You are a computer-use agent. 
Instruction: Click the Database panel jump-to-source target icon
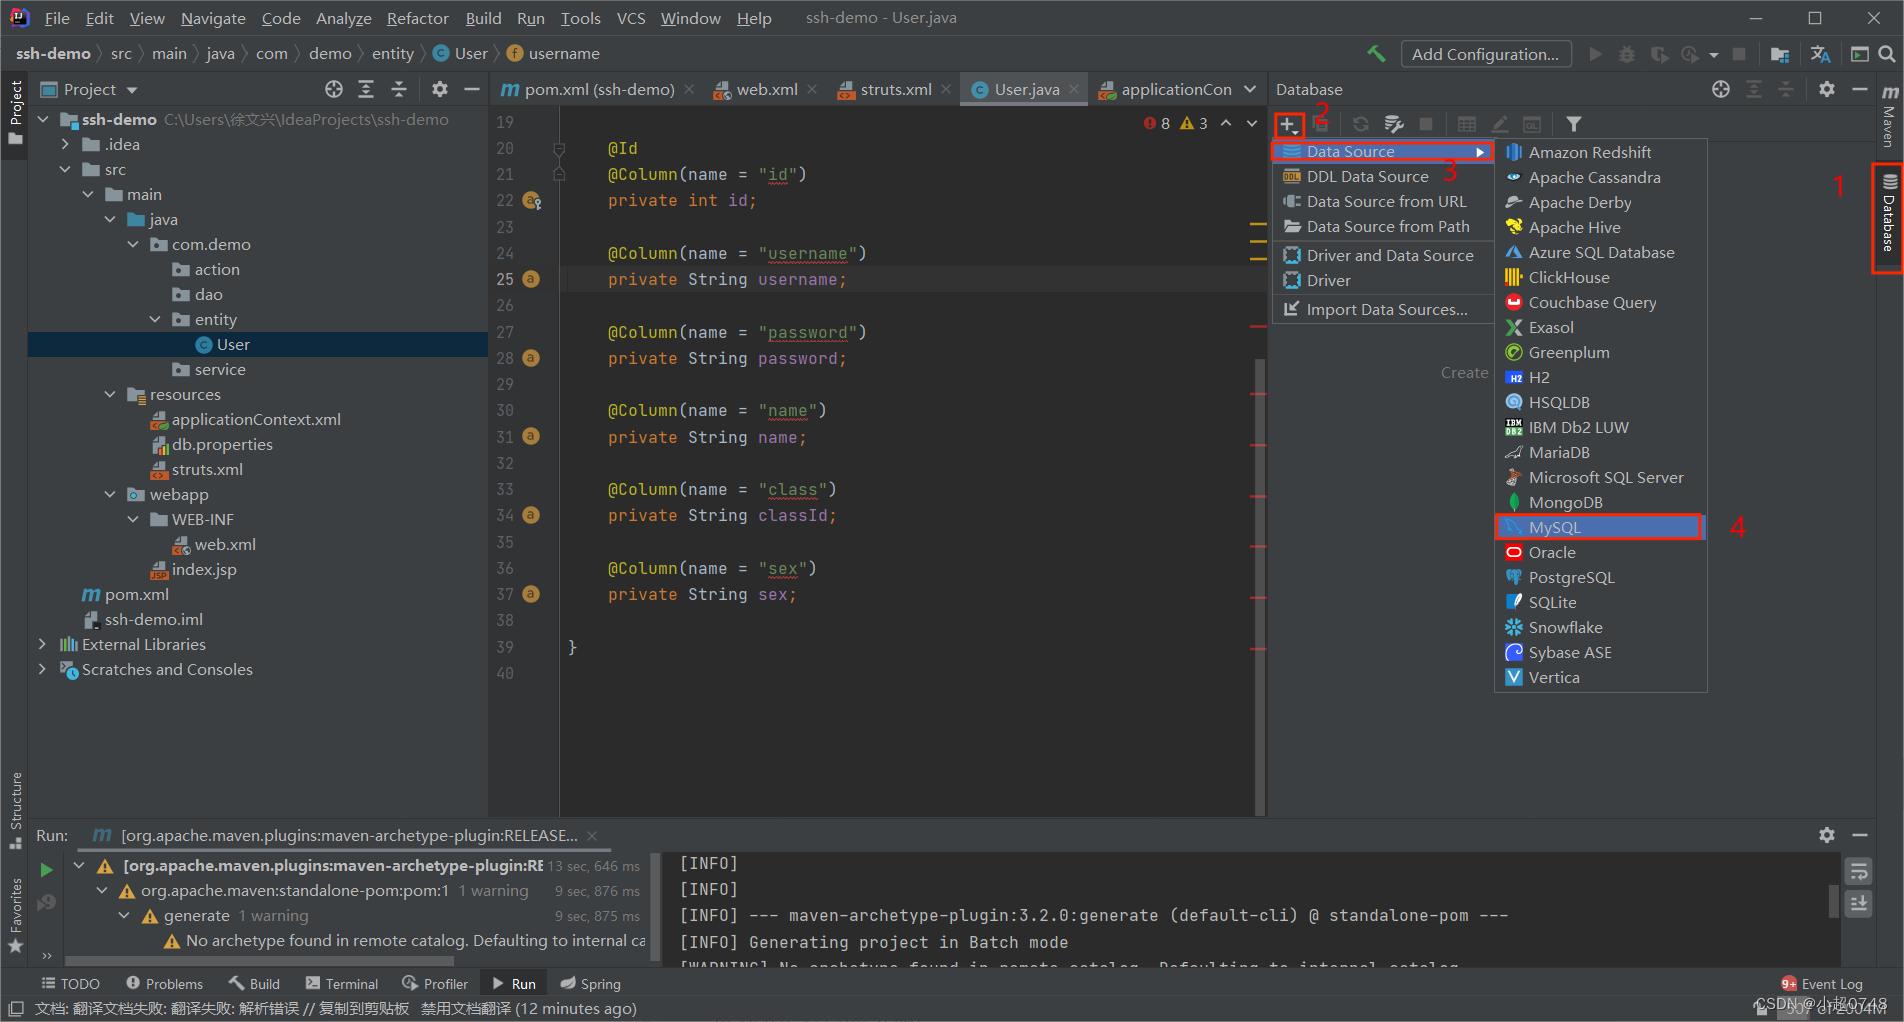point(1721,89)
